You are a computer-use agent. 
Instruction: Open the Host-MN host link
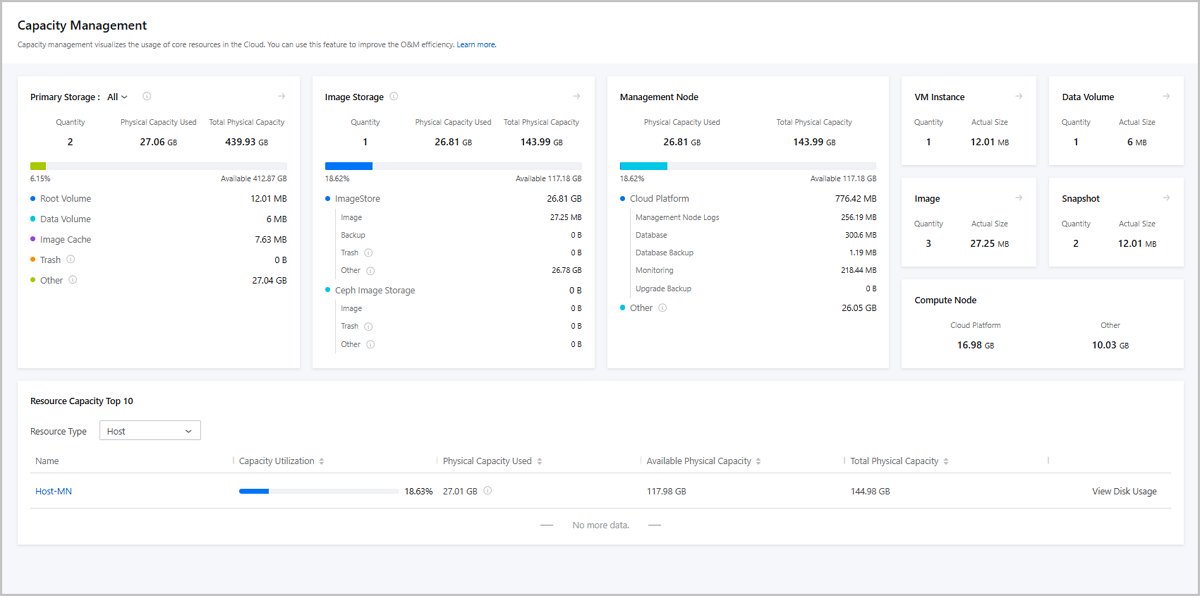click(54, 491)
